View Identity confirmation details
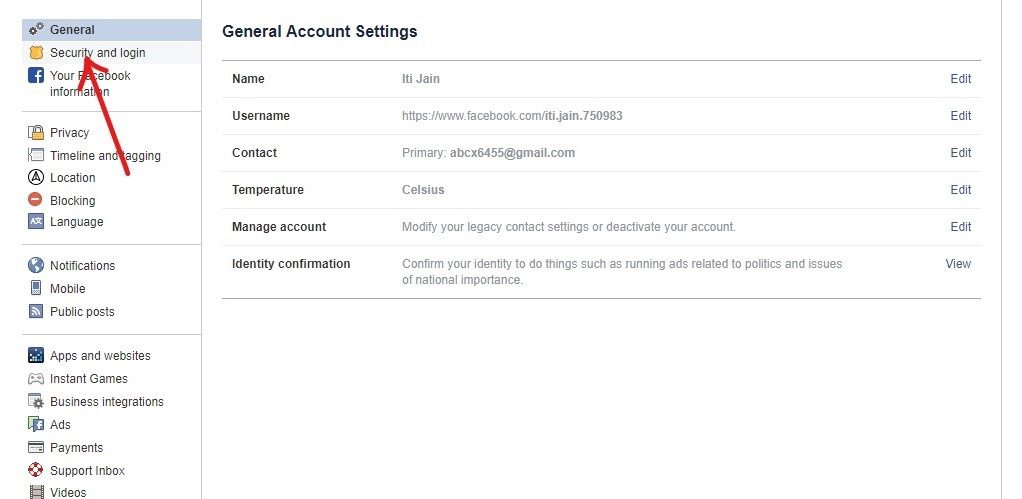The height and width of the screenshot is (499, 1022). 958,264
